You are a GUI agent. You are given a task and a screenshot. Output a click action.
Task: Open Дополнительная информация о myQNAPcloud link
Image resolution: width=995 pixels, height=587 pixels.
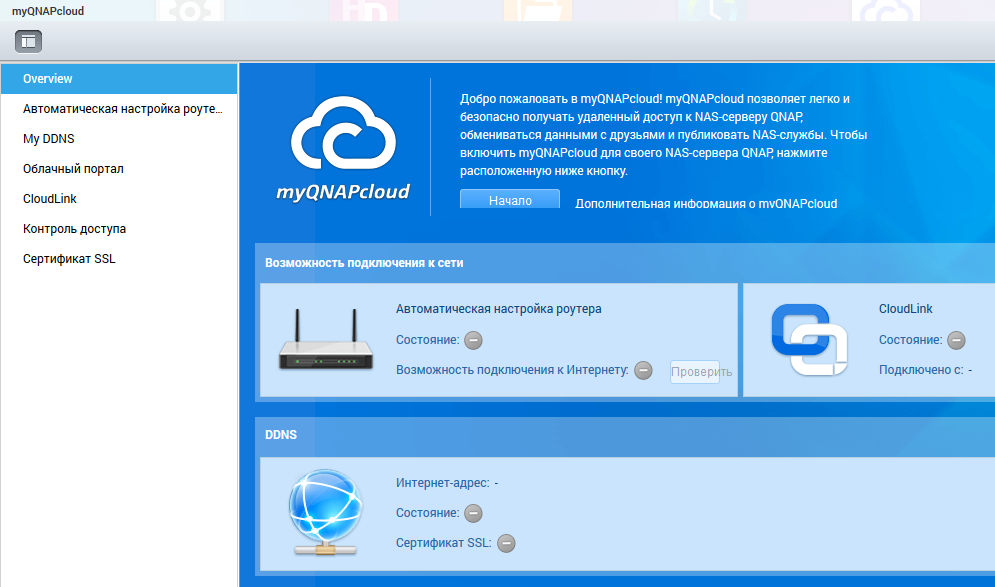706,203
